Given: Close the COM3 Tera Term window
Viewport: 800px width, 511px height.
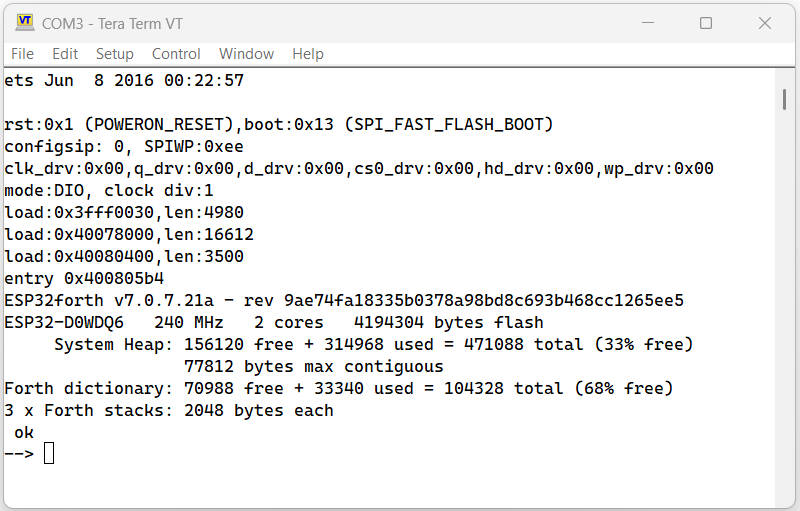Looking at the screenshot, I should click(x=764, y=23).
